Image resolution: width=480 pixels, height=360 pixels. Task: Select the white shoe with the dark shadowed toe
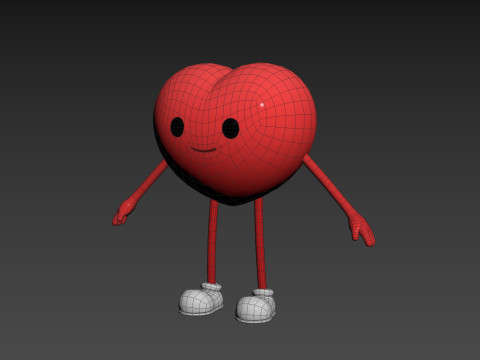(x=201, y=299)
